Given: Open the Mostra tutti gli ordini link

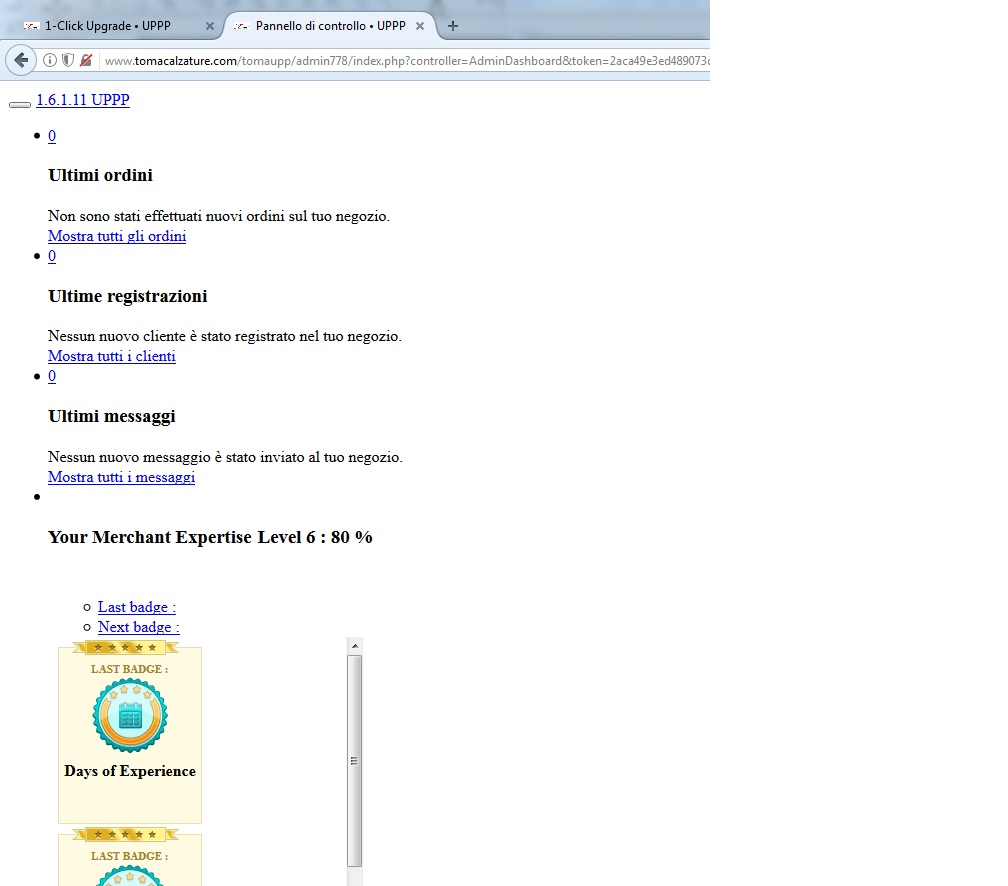Looking at the screenshot, I should 117,236.
